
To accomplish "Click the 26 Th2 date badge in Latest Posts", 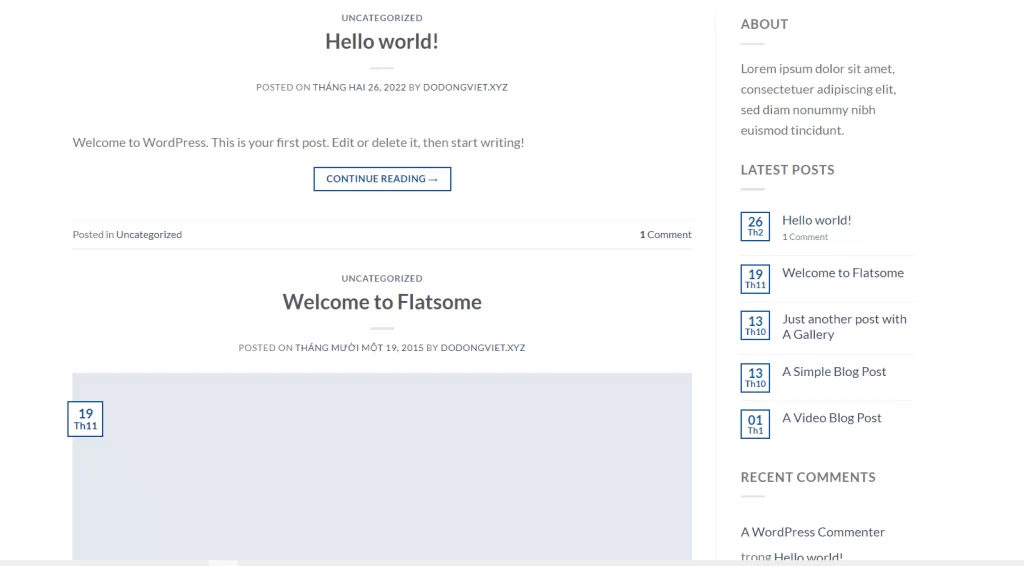I will [755, 227].
